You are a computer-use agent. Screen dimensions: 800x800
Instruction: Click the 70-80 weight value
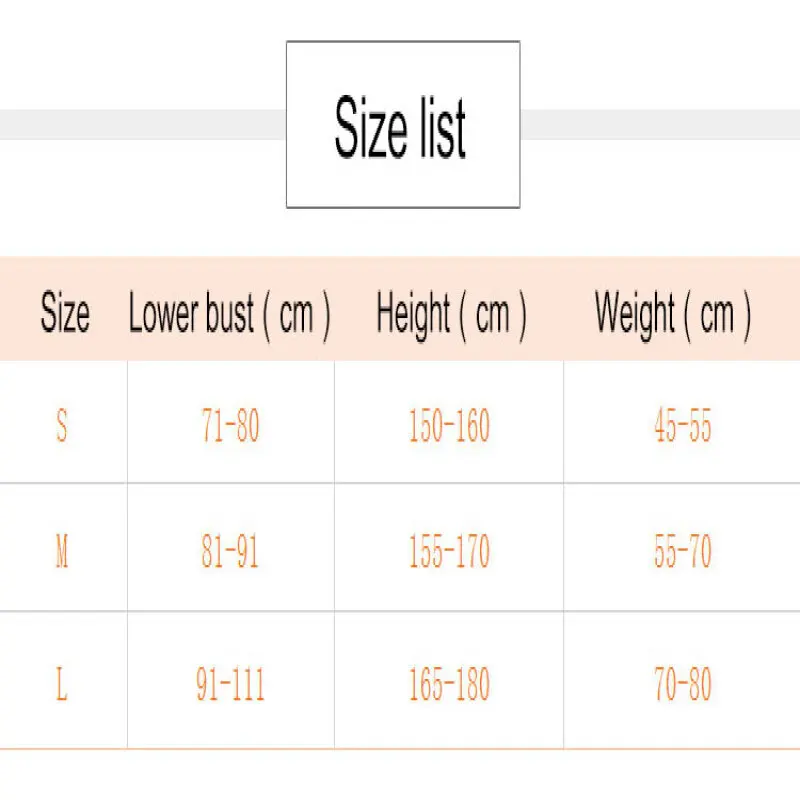pos(683,685)
